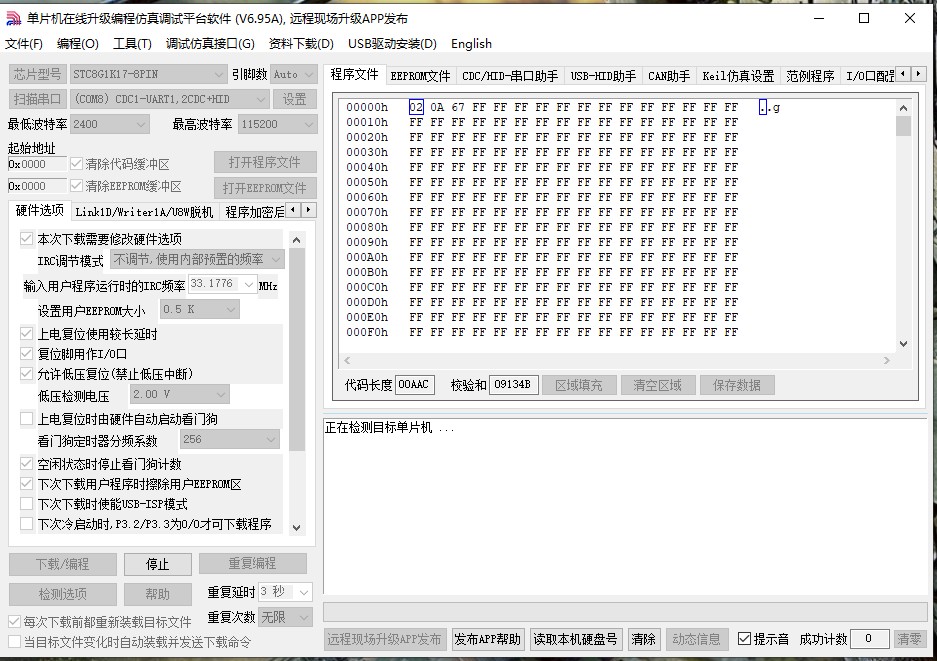Enable 下次下载时使能USB-ISP模式 checkbox
This screenshot has width=937, height=661.
pyautogui.click(x=26, y=504)
